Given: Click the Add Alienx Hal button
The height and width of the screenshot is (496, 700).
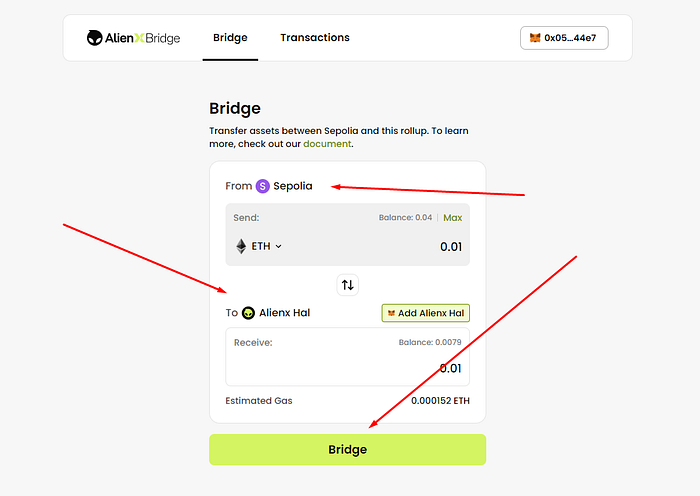Looking at the screenshot, I should pyautogui.click(x=425, y=313).
